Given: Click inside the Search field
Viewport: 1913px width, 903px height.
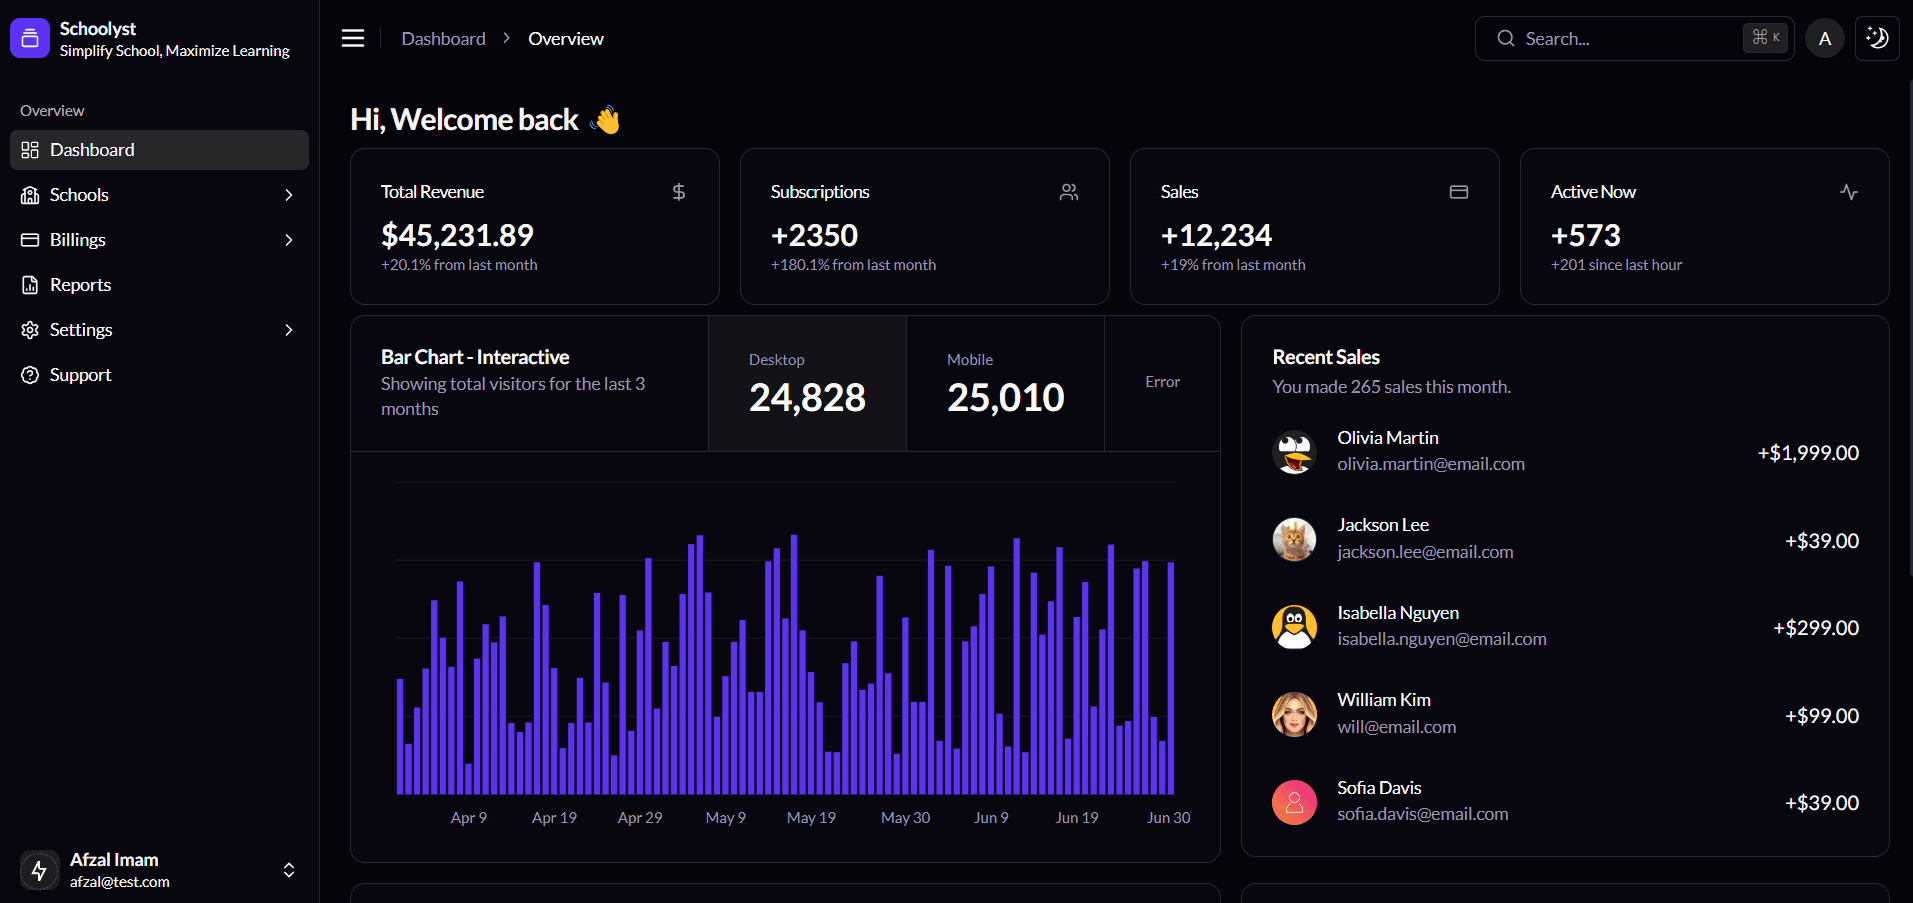Looking at the screenshot, I should pos(1620,38).
